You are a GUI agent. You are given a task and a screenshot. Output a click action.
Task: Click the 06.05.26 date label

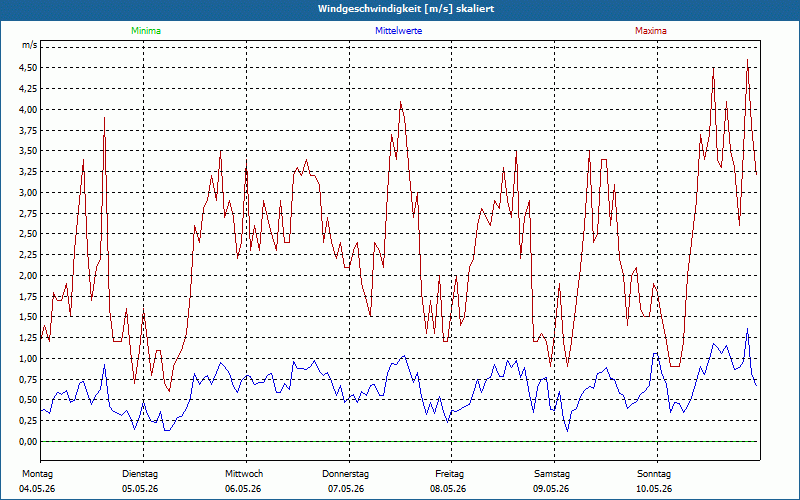(243, 489)
